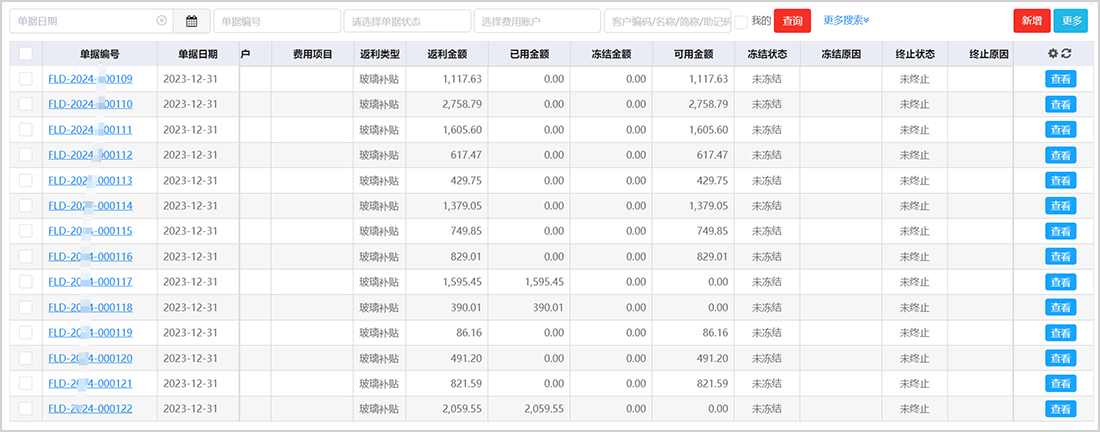
Task: Click the red 新增 button
Action: (1031, 21)
